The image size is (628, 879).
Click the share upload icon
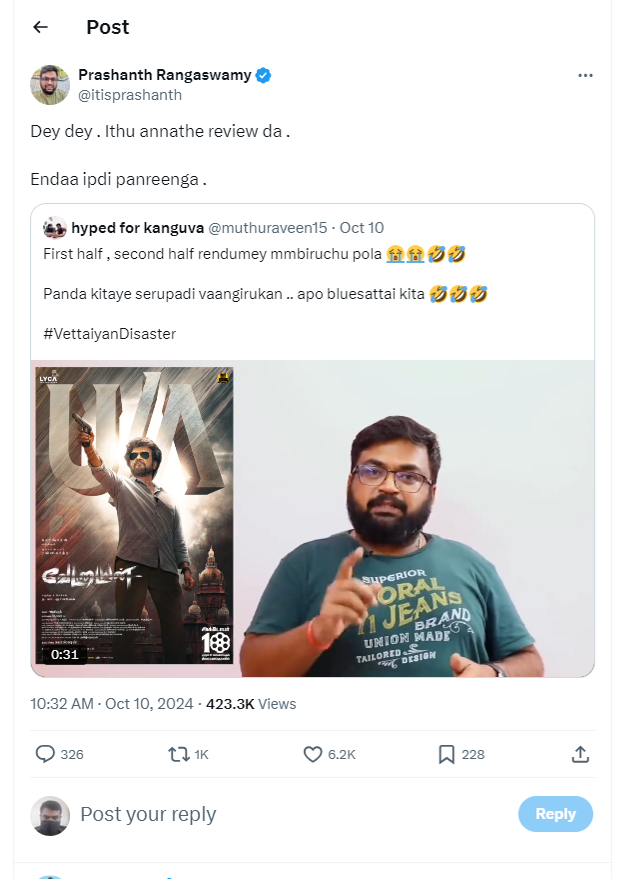pos(580,754)
